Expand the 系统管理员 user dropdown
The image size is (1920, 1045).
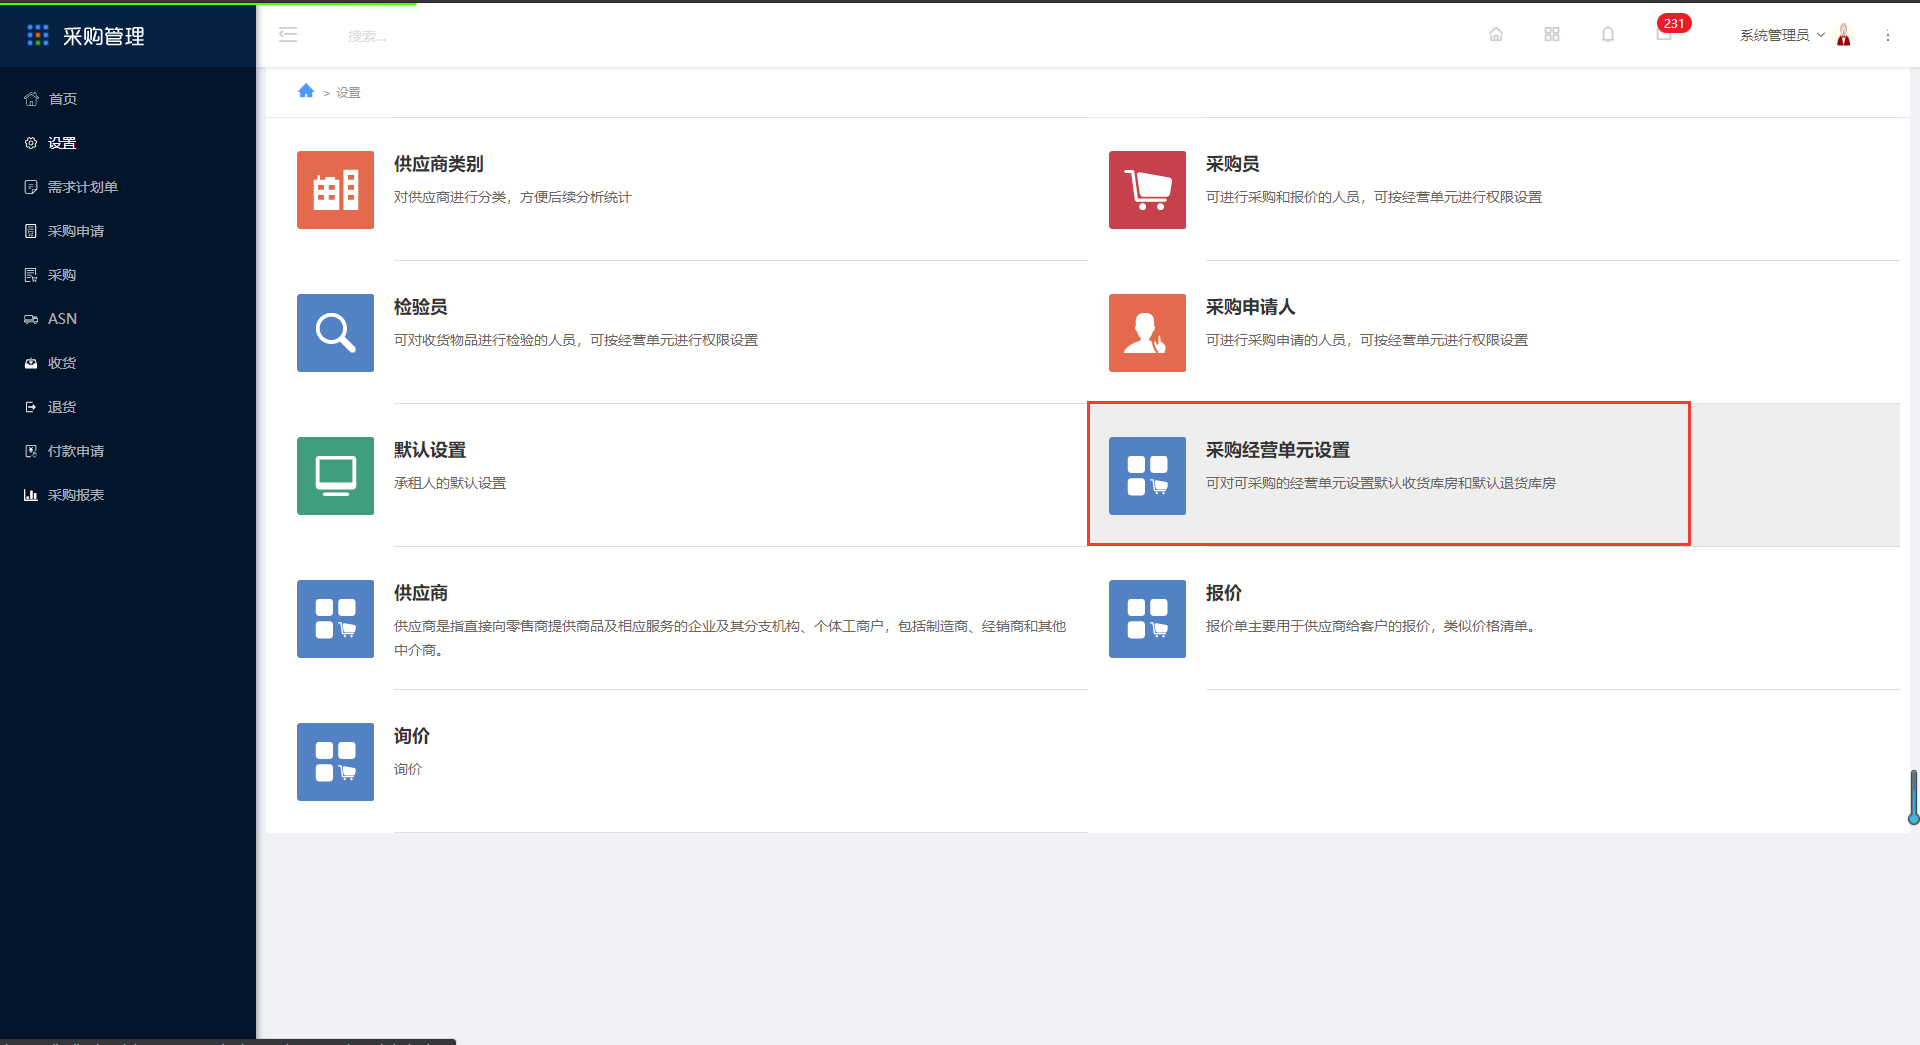tap(1782, 35)
